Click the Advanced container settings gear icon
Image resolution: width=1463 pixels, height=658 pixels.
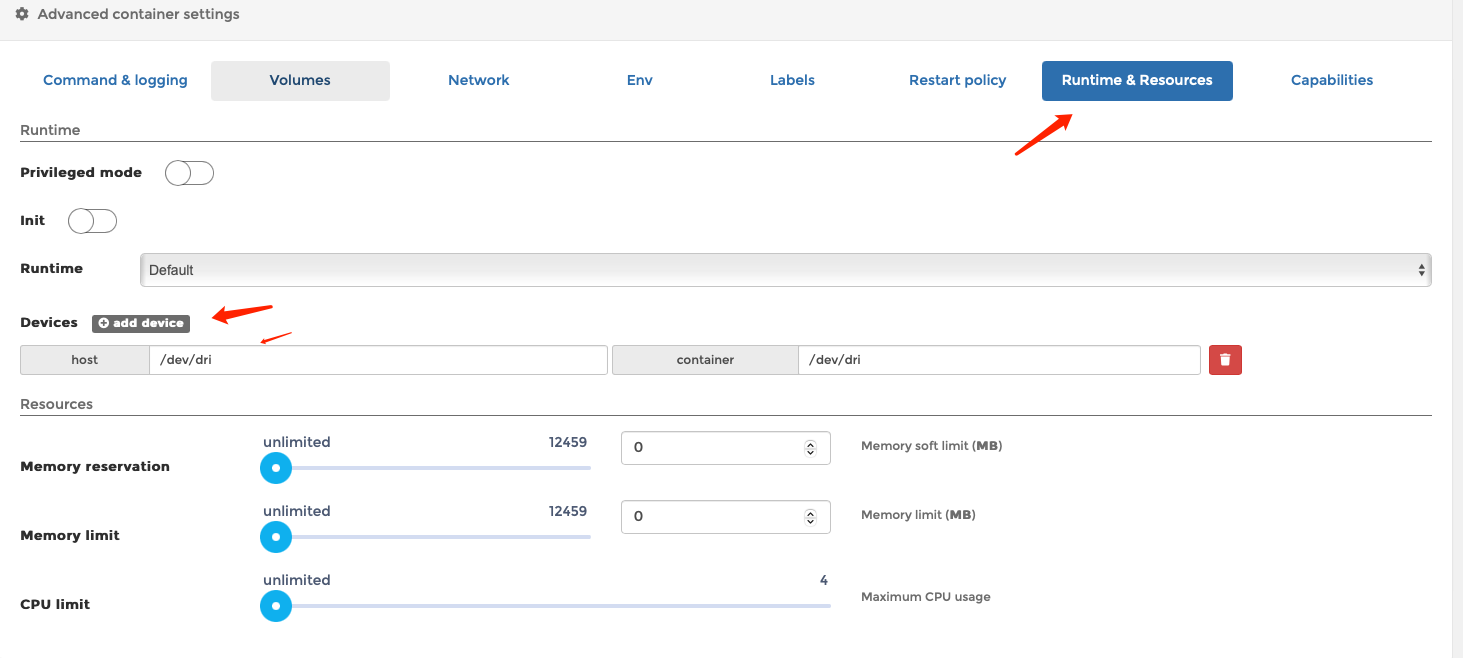pos(22,15)
